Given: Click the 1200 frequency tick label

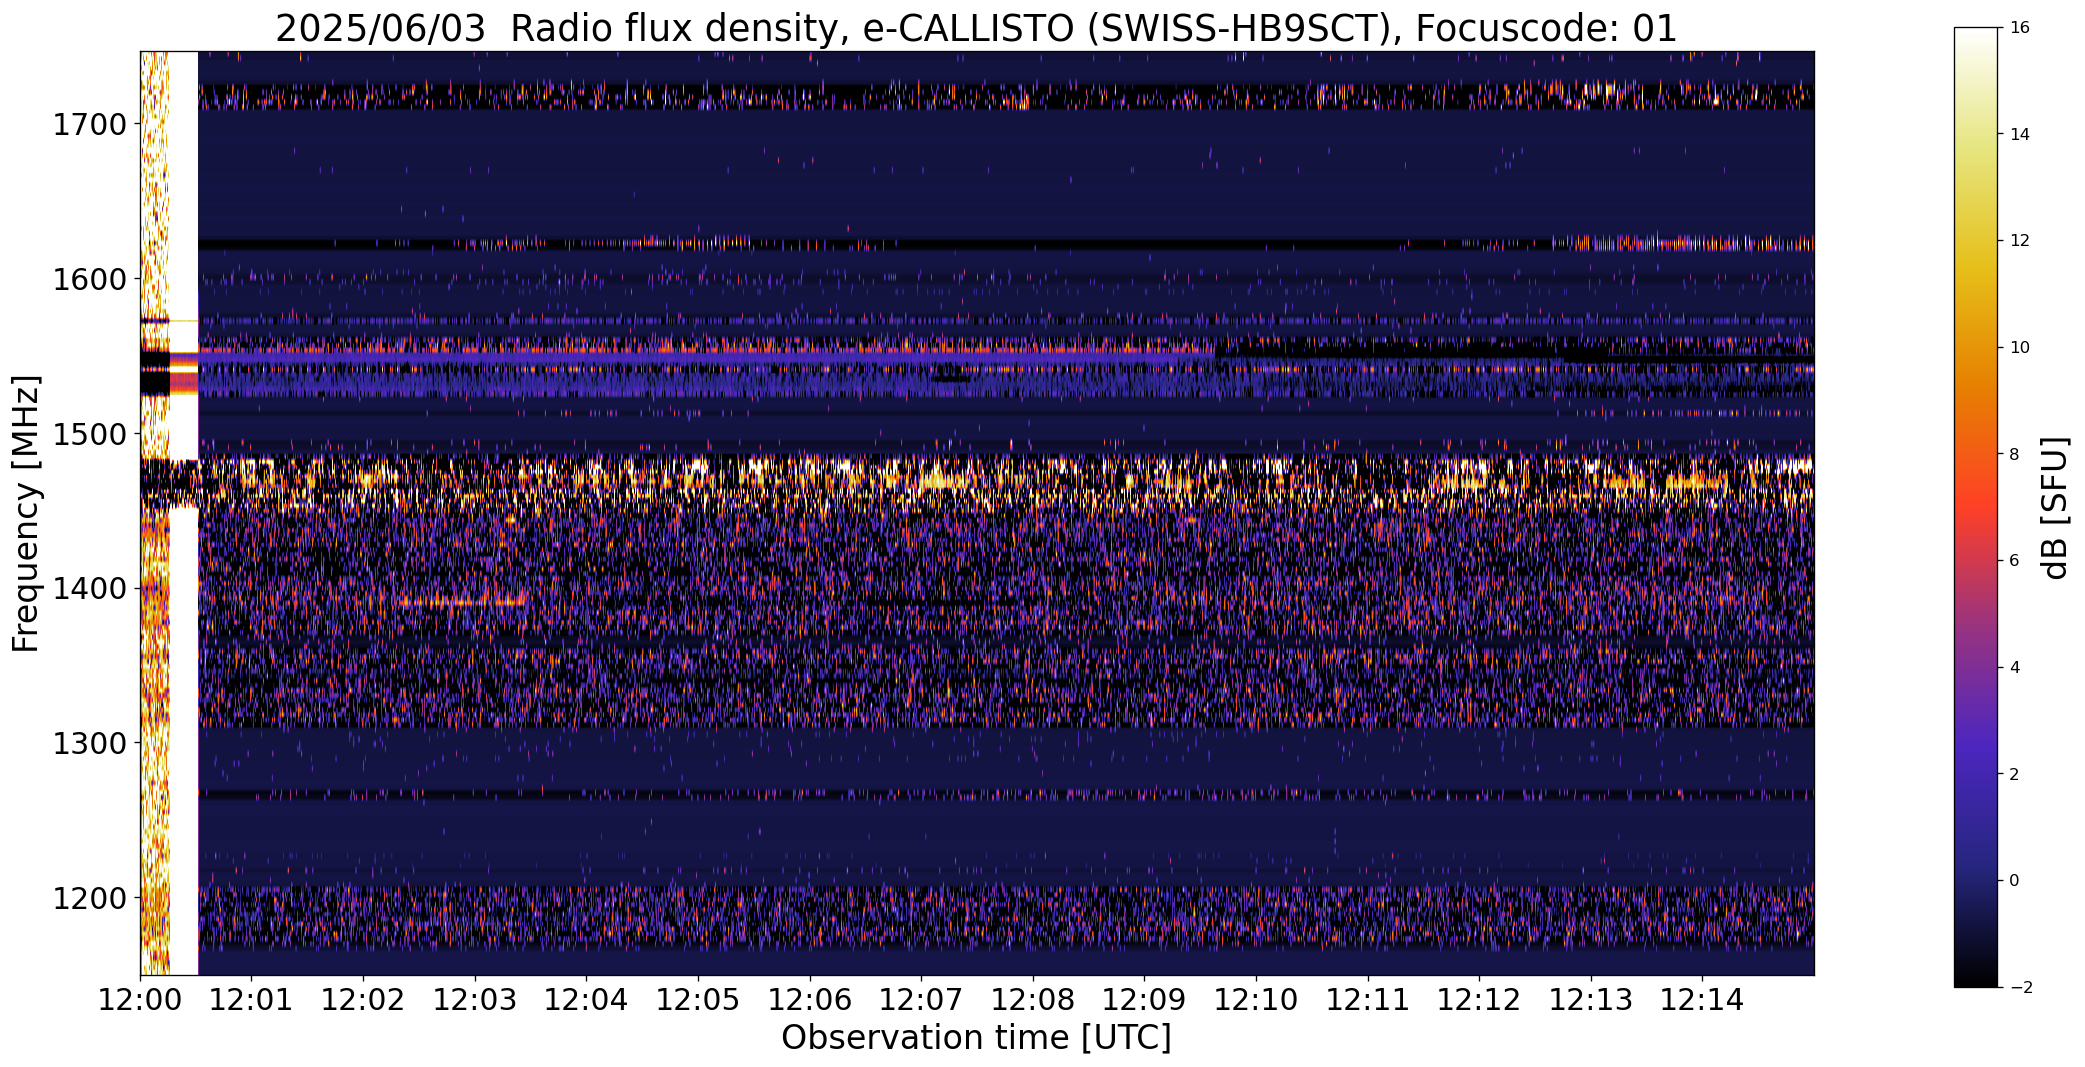Looking at the screenshot, I should (89, 898).
